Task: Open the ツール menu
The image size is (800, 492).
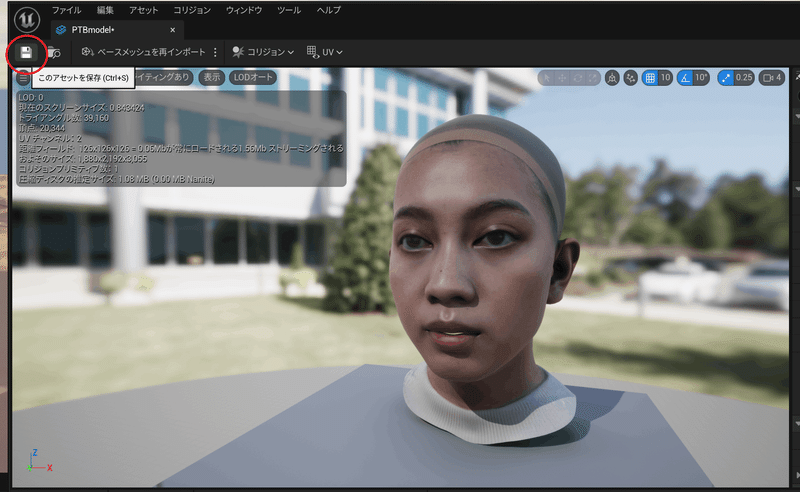Action: (x=289, y=10)
